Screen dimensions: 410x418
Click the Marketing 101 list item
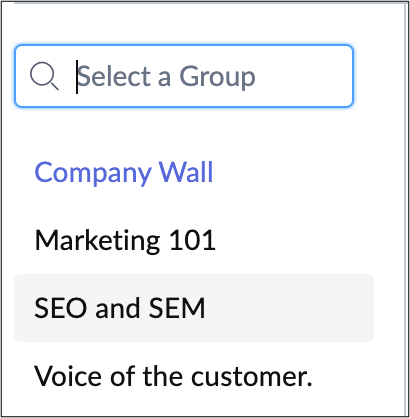click(194, 240)
